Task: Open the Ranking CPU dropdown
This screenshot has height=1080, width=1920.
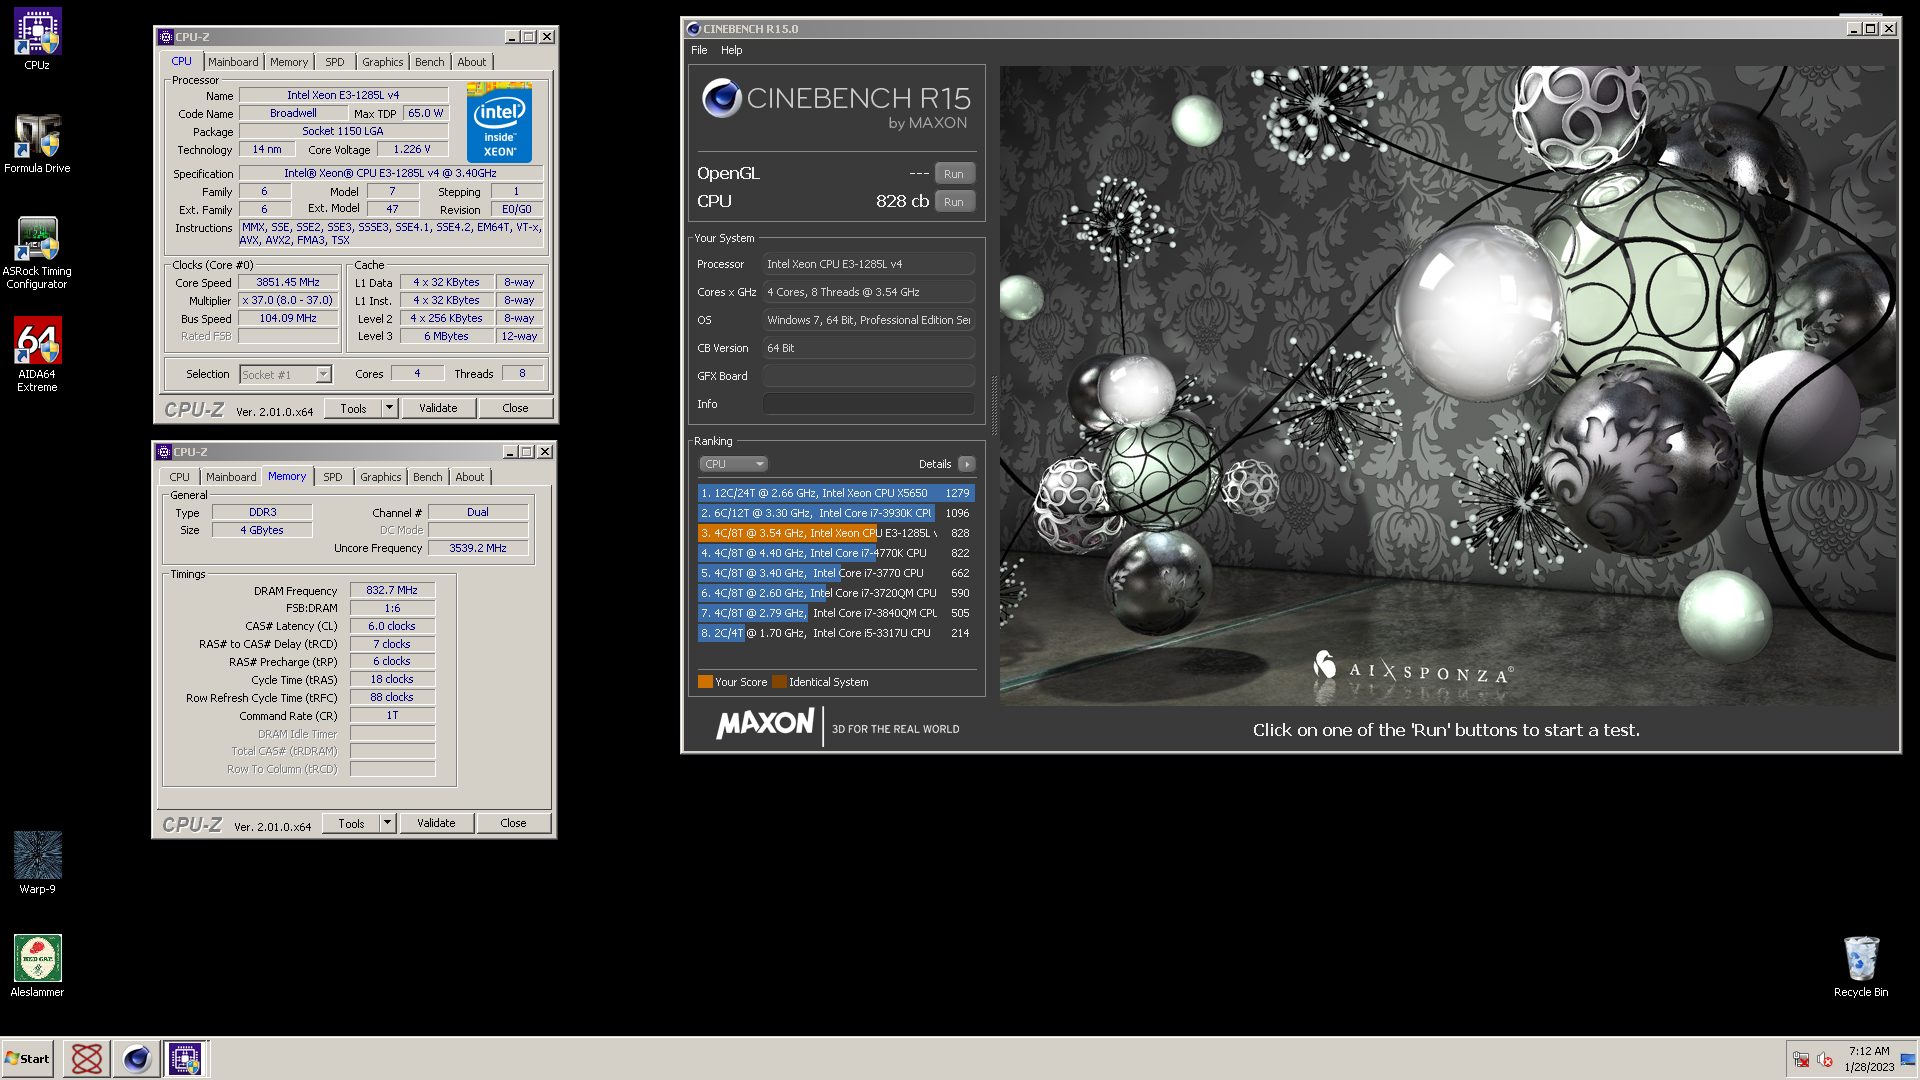Action: click(x=733, y=464)
